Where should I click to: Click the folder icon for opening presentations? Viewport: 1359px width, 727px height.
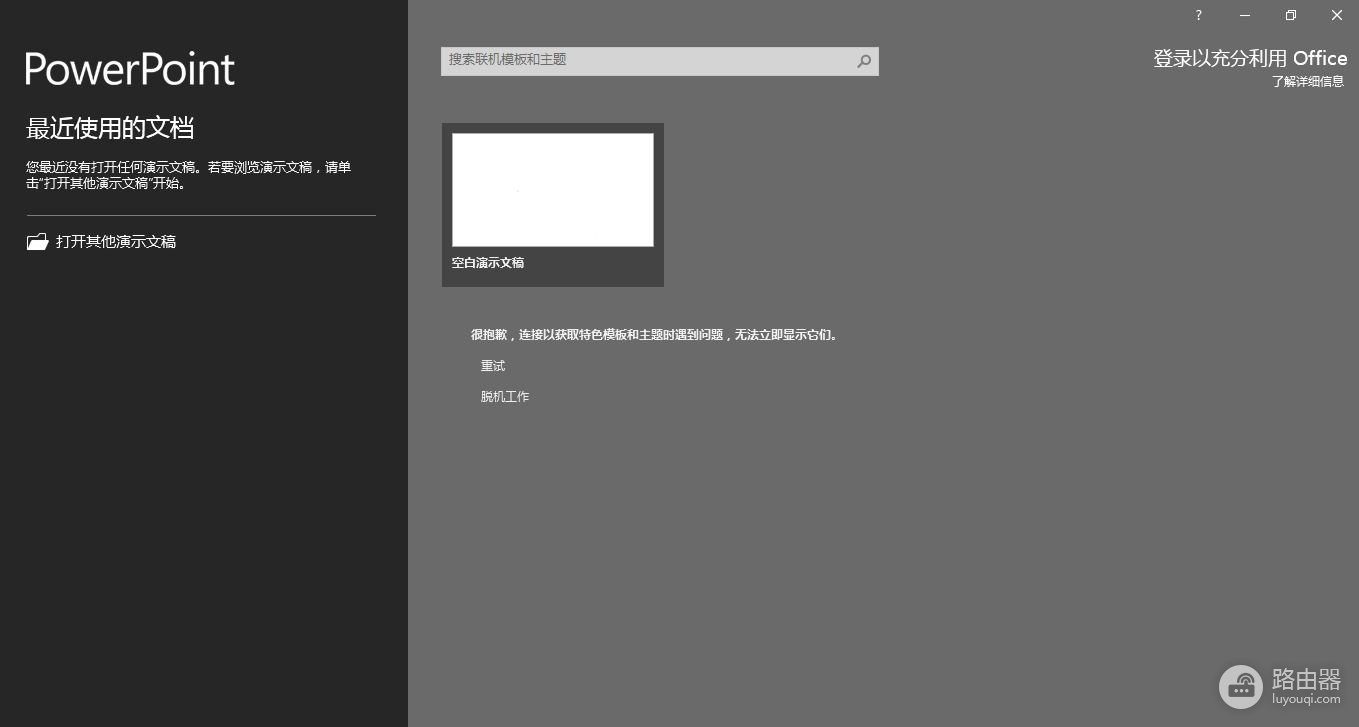(x=38, y=241)
